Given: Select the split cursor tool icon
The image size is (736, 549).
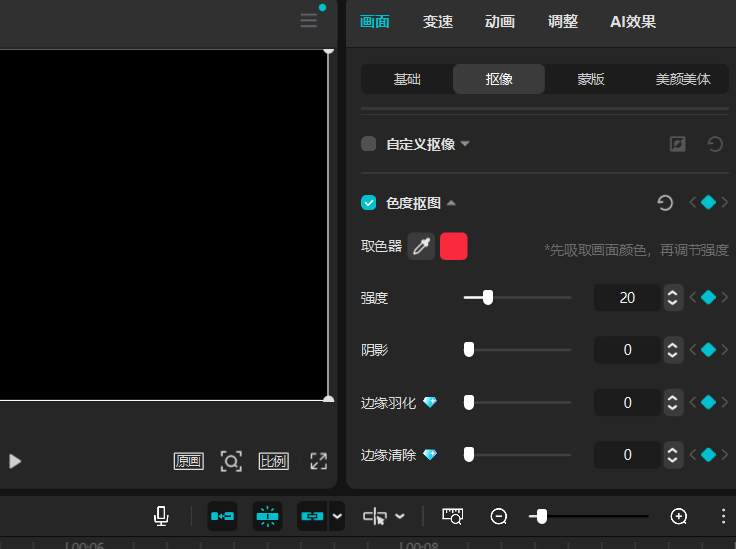Looking at the screenshot, I should [x=375, y=517].
